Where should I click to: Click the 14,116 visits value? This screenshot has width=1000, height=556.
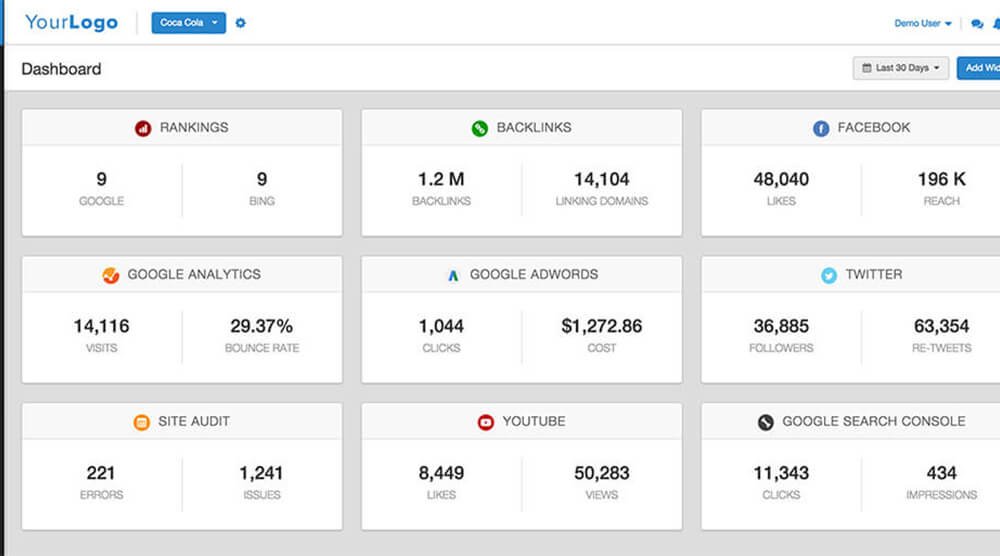[x=101, y=326]
